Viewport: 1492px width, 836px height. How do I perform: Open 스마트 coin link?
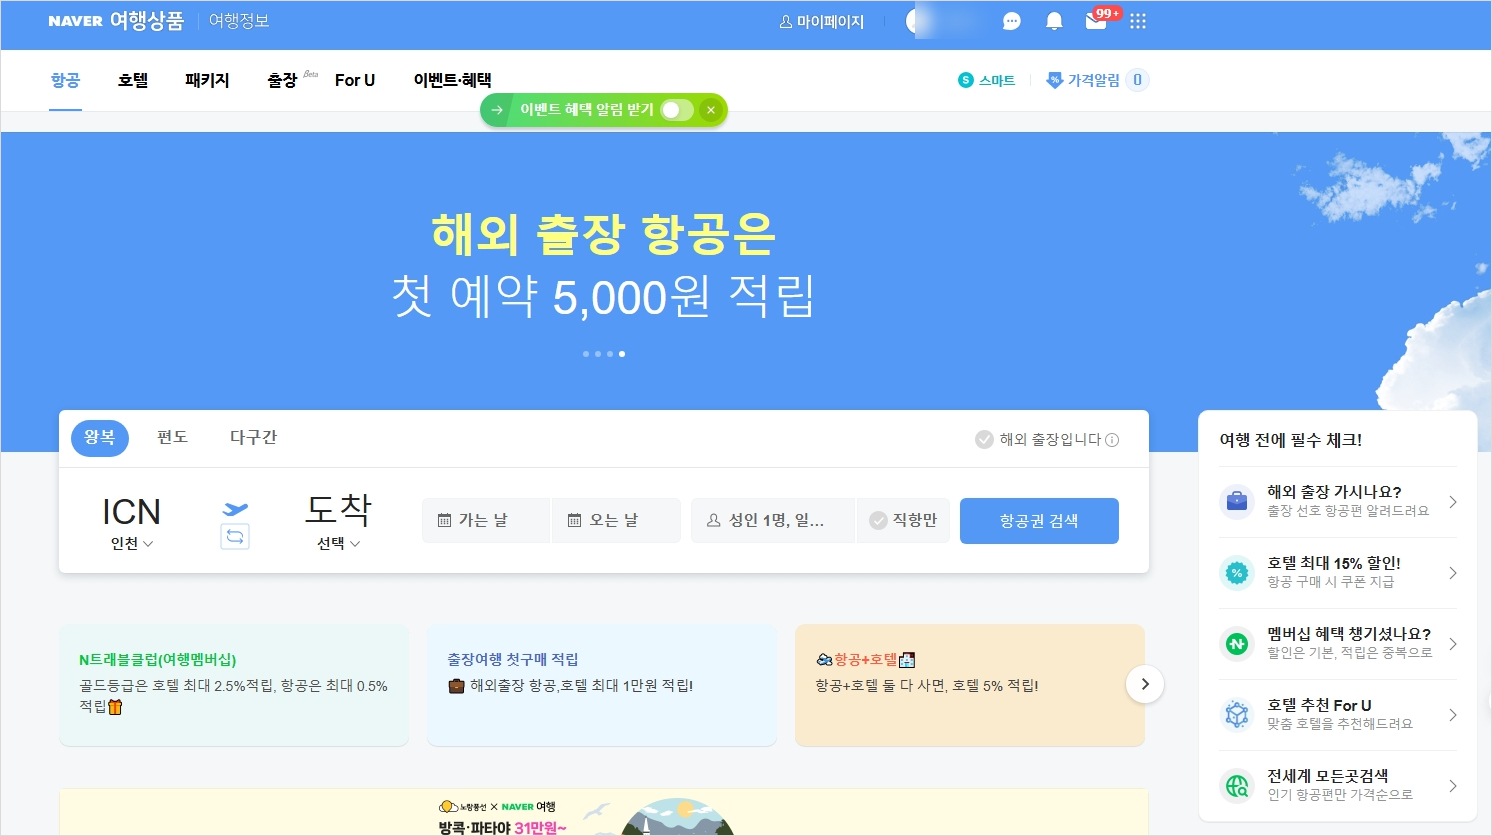[x=986, y=80]
